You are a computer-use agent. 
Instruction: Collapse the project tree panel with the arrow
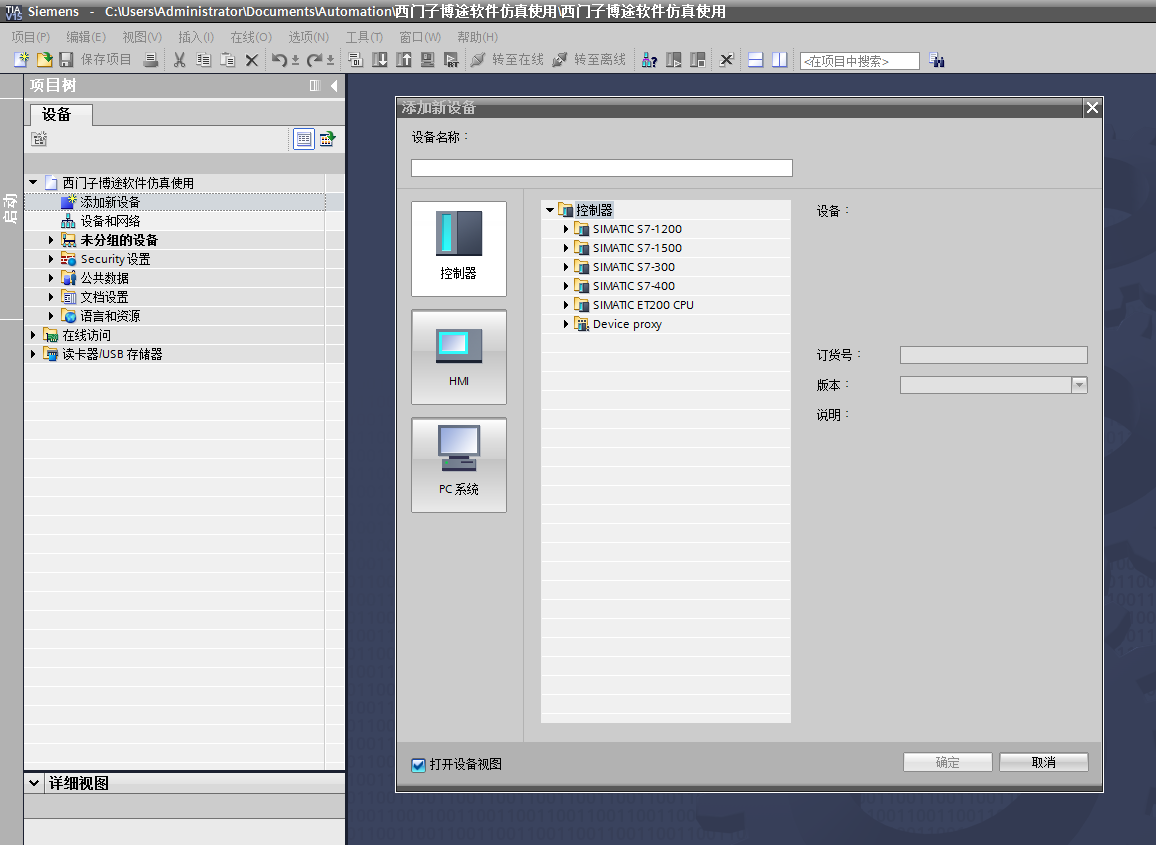click(334, 86)
